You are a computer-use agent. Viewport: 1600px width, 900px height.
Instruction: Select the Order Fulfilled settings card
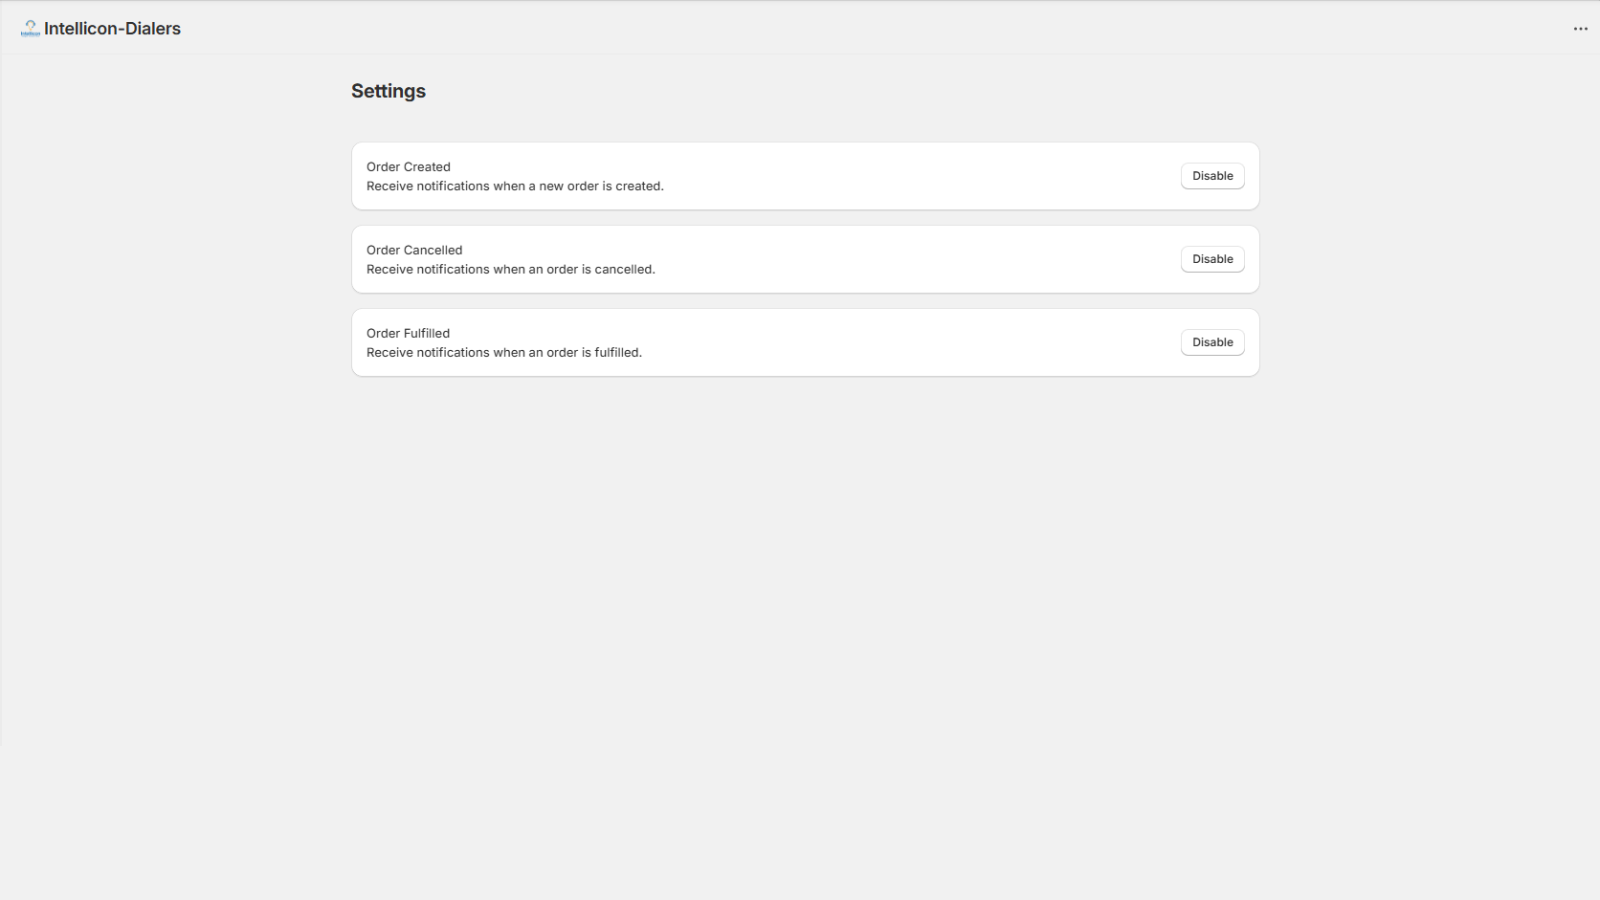pyautogui.click(x=805, y=342)
